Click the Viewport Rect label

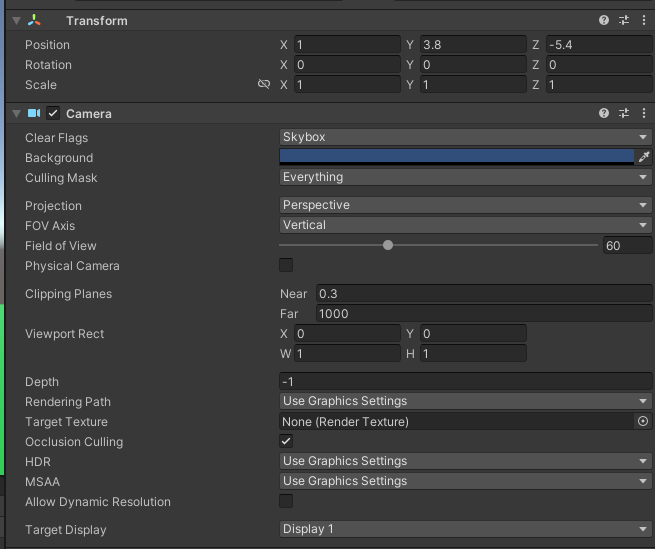(65, 334)
